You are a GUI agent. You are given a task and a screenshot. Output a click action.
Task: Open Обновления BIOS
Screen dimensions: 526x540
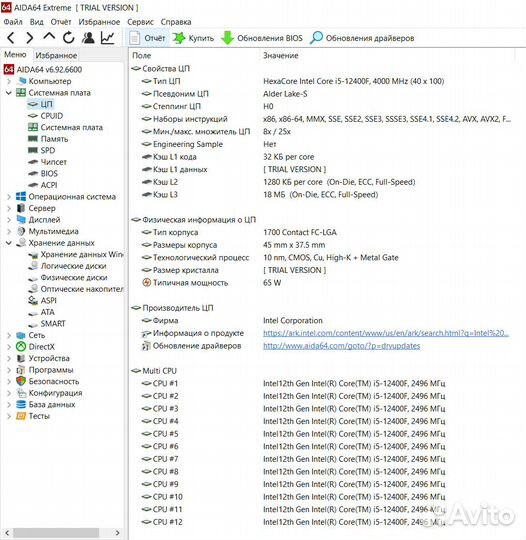click(x=262, y=38)
